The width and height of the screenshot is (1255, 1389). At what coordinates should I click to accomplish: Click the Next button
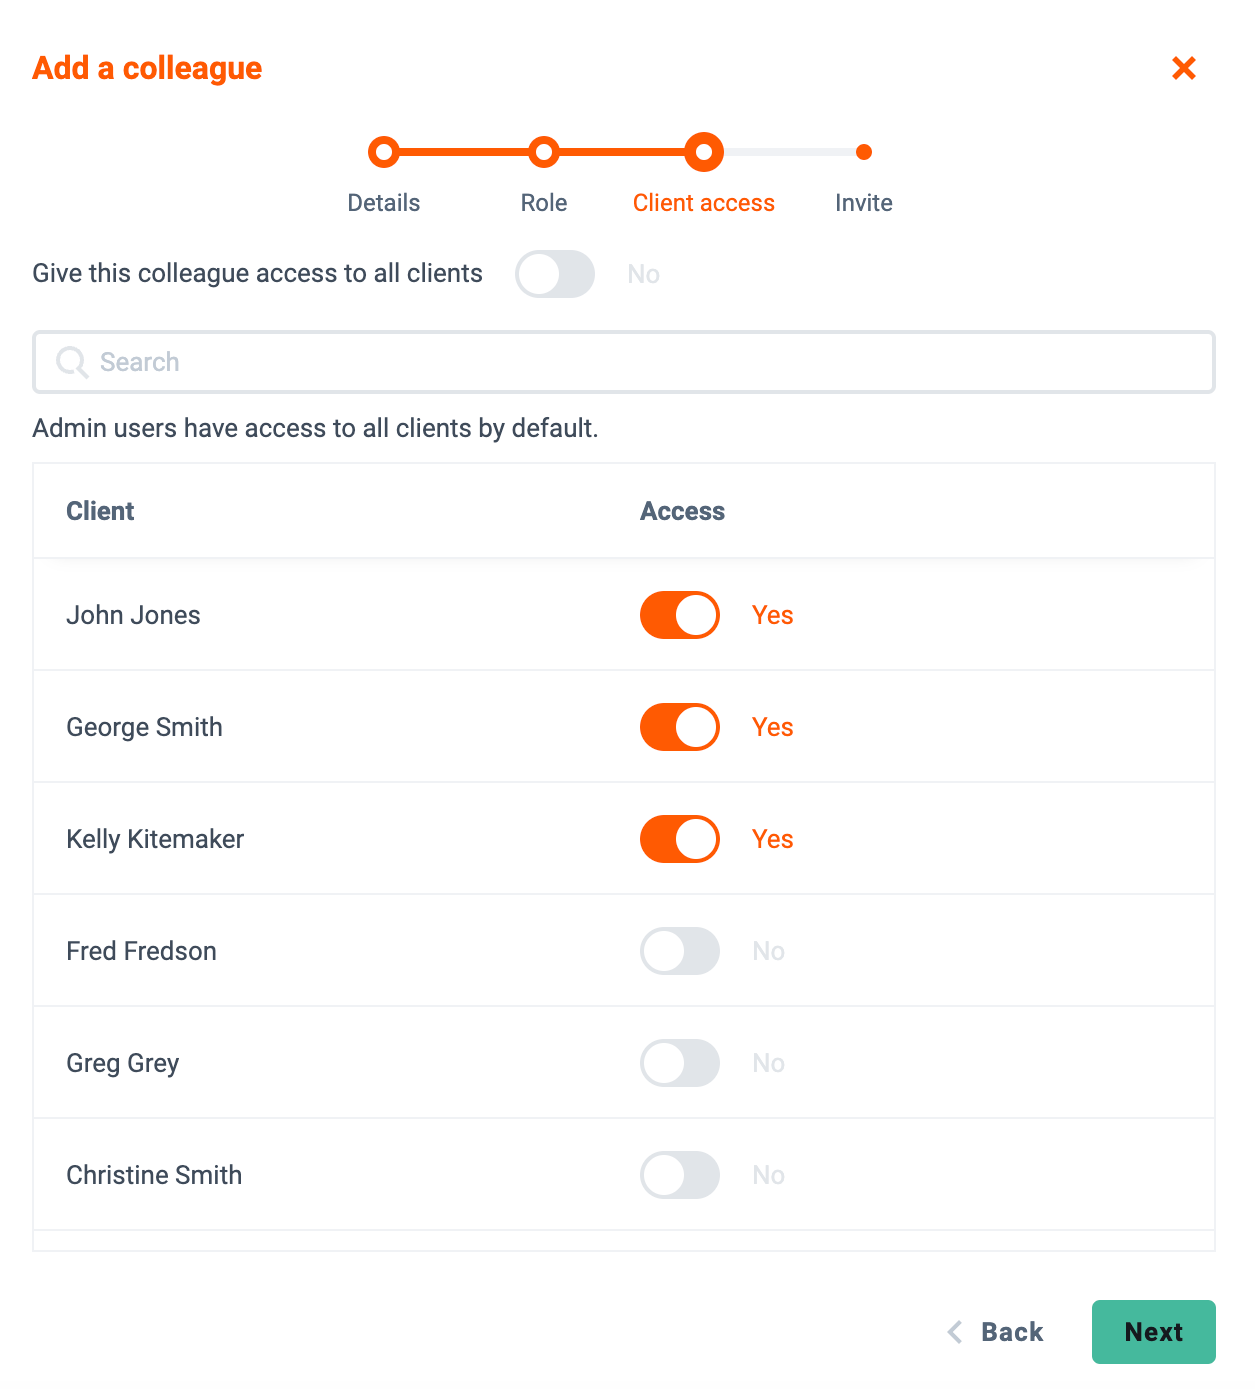pos(1154,1332)
